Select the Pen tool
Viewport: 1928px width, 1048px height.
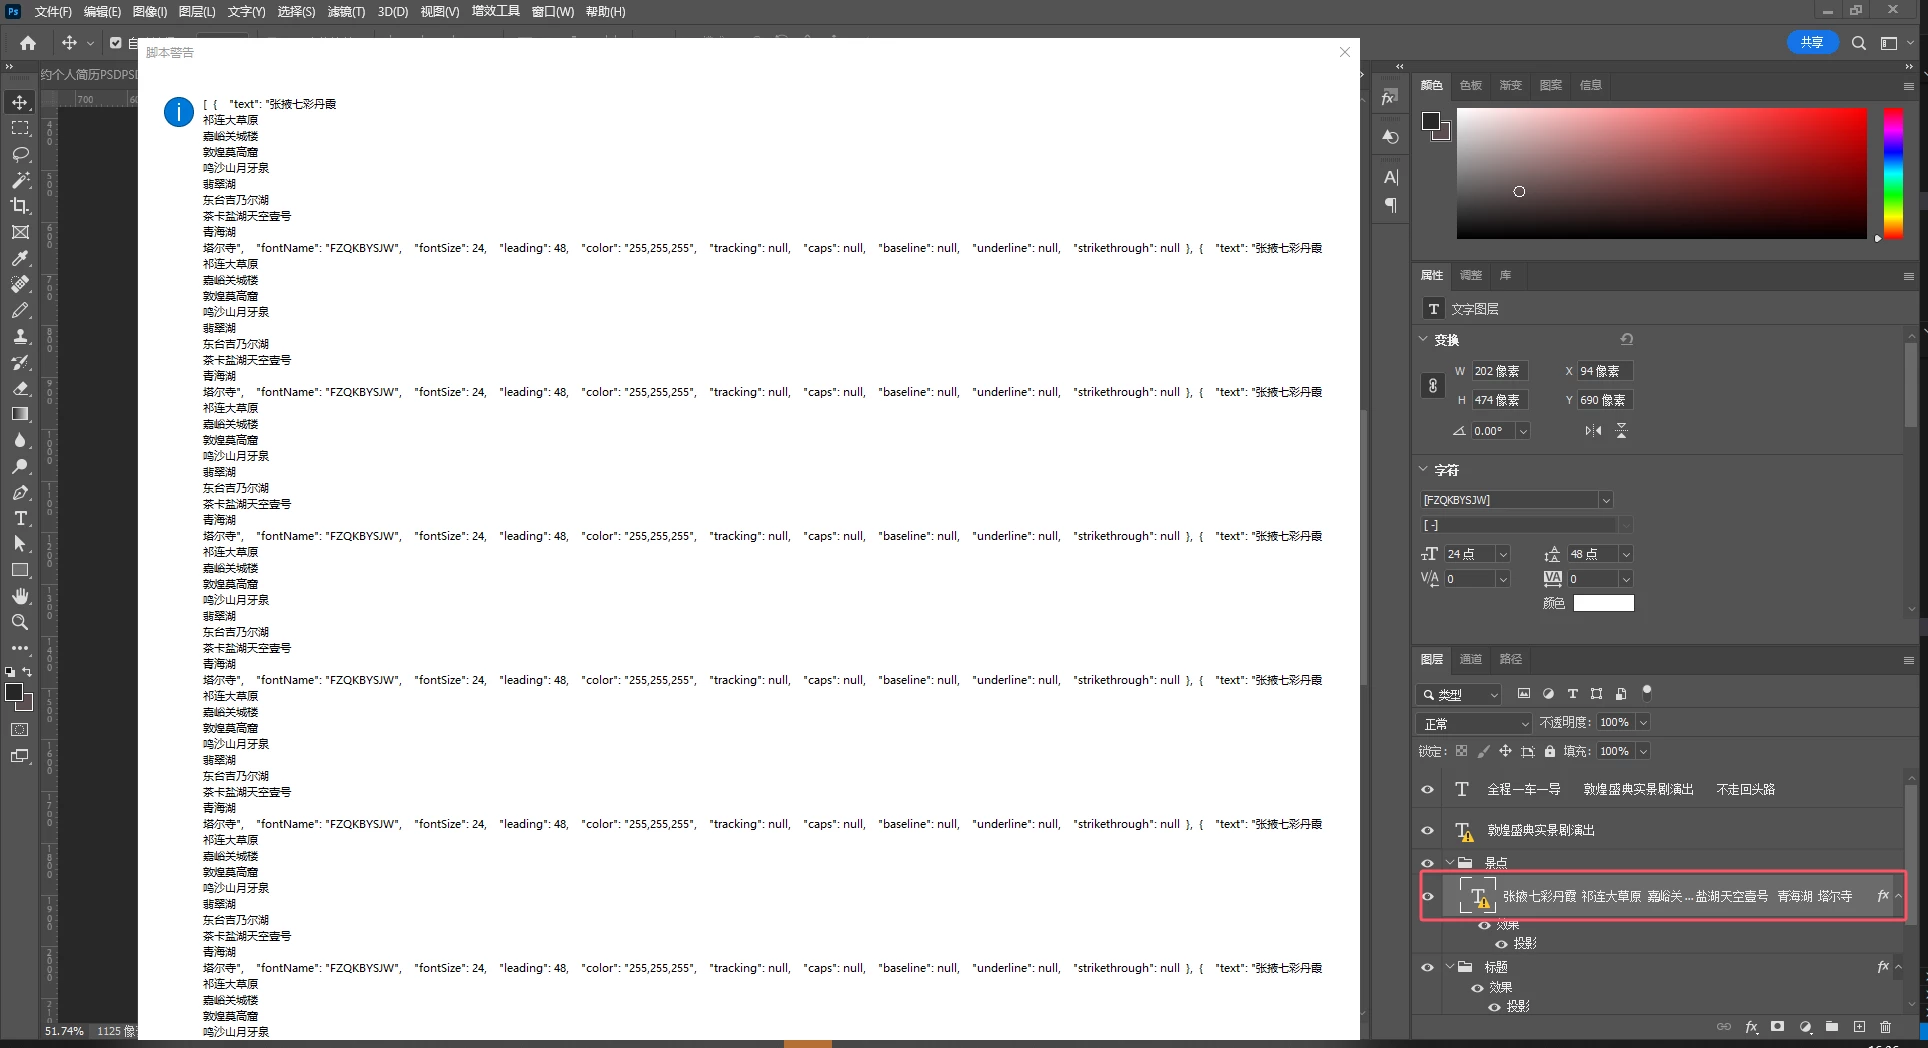(20, 492)
